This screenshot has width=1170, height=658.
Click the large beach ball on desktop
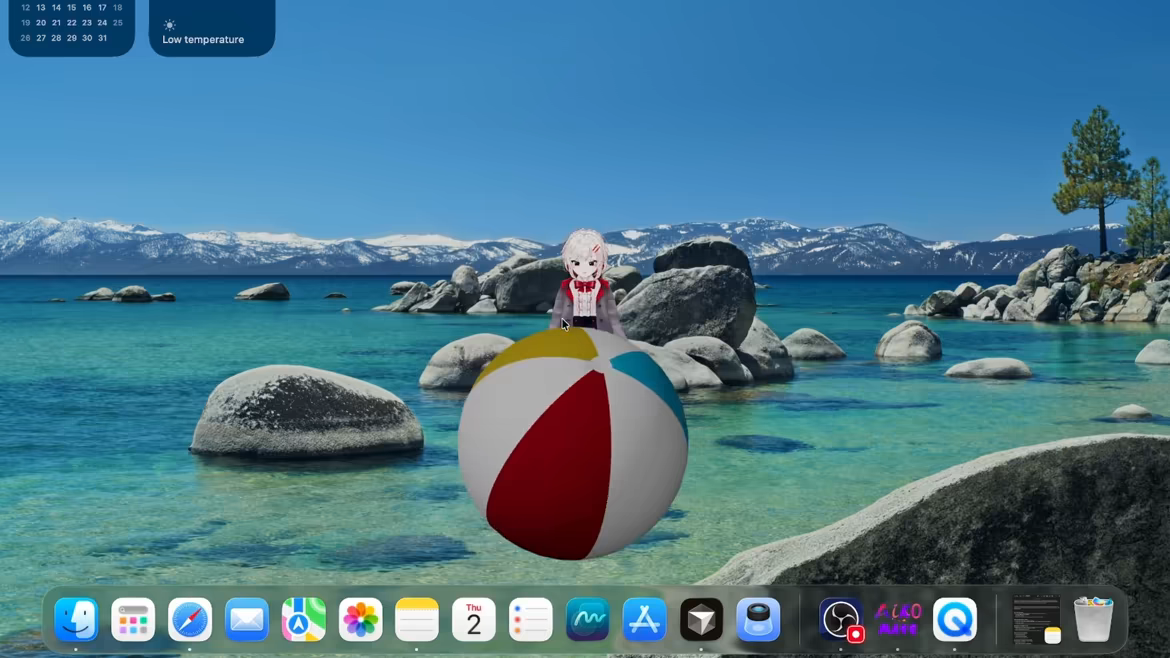click(x=572, y=444)
